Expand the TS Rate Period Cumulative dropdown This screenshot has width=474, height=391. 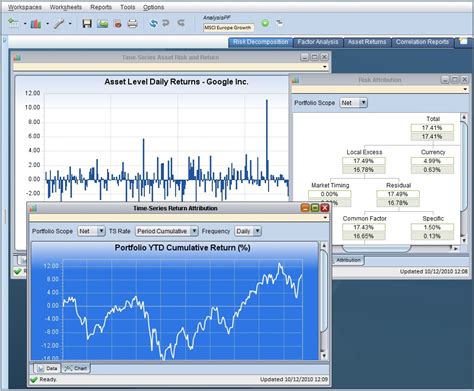coord(167,231)
